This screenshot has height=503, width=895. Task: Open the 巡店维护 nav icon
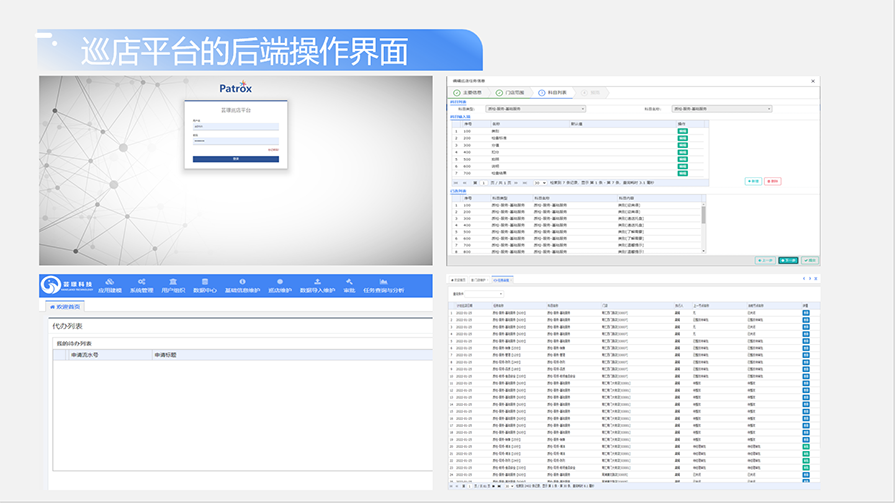tap(280, 281)
